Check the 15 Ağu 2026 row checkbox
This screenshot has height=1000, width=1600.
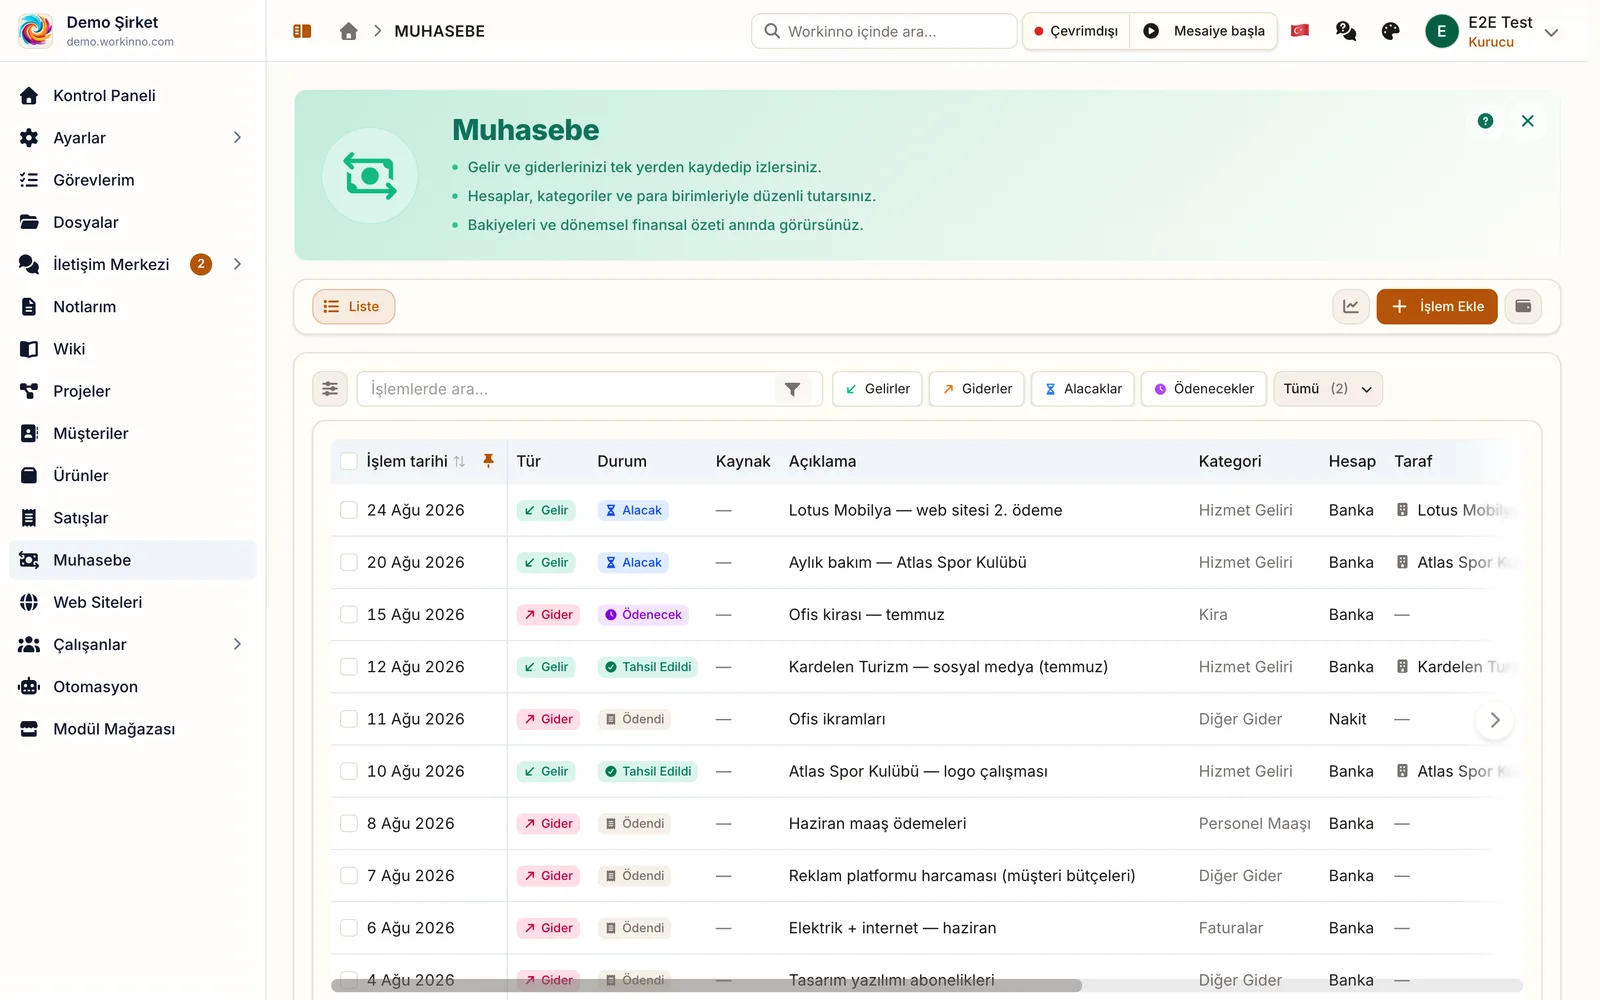pyautogui.click(x=349, y=614)
